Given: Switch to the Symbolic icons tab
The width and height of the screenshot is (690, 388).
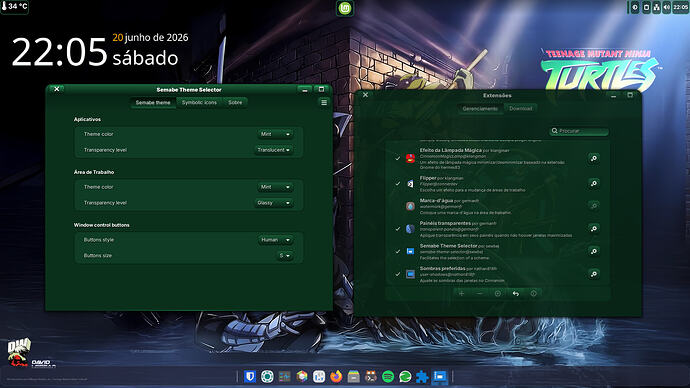Looking at the screenshot, I should tap(199, 102).
